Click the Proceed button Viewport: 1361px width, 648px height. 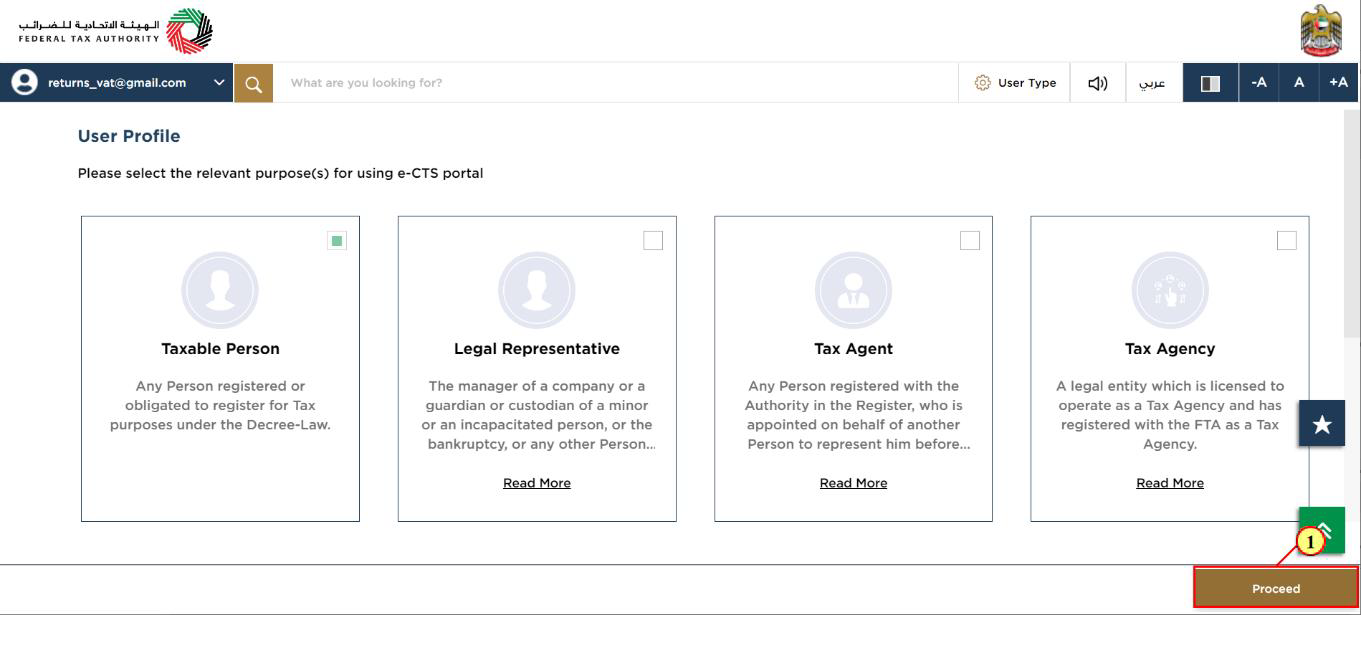pyautogui.click(x=1276, y=588)
